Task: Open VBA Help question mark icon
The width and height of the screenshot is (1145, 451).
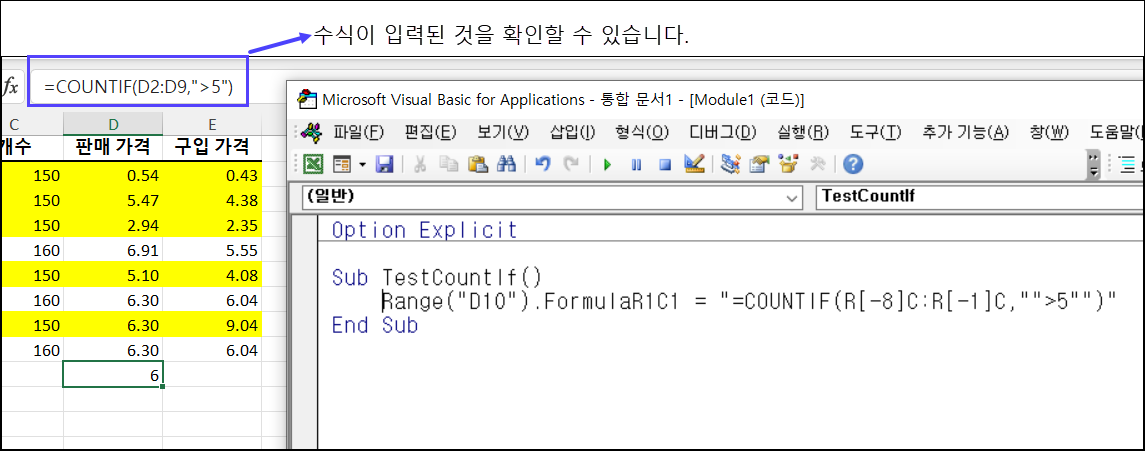Action: coord(853,165)
